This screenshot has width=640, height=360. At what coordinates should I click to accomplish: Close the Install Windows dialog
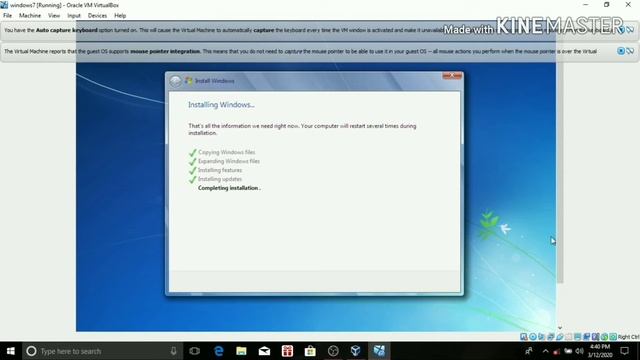coord(452,76)
